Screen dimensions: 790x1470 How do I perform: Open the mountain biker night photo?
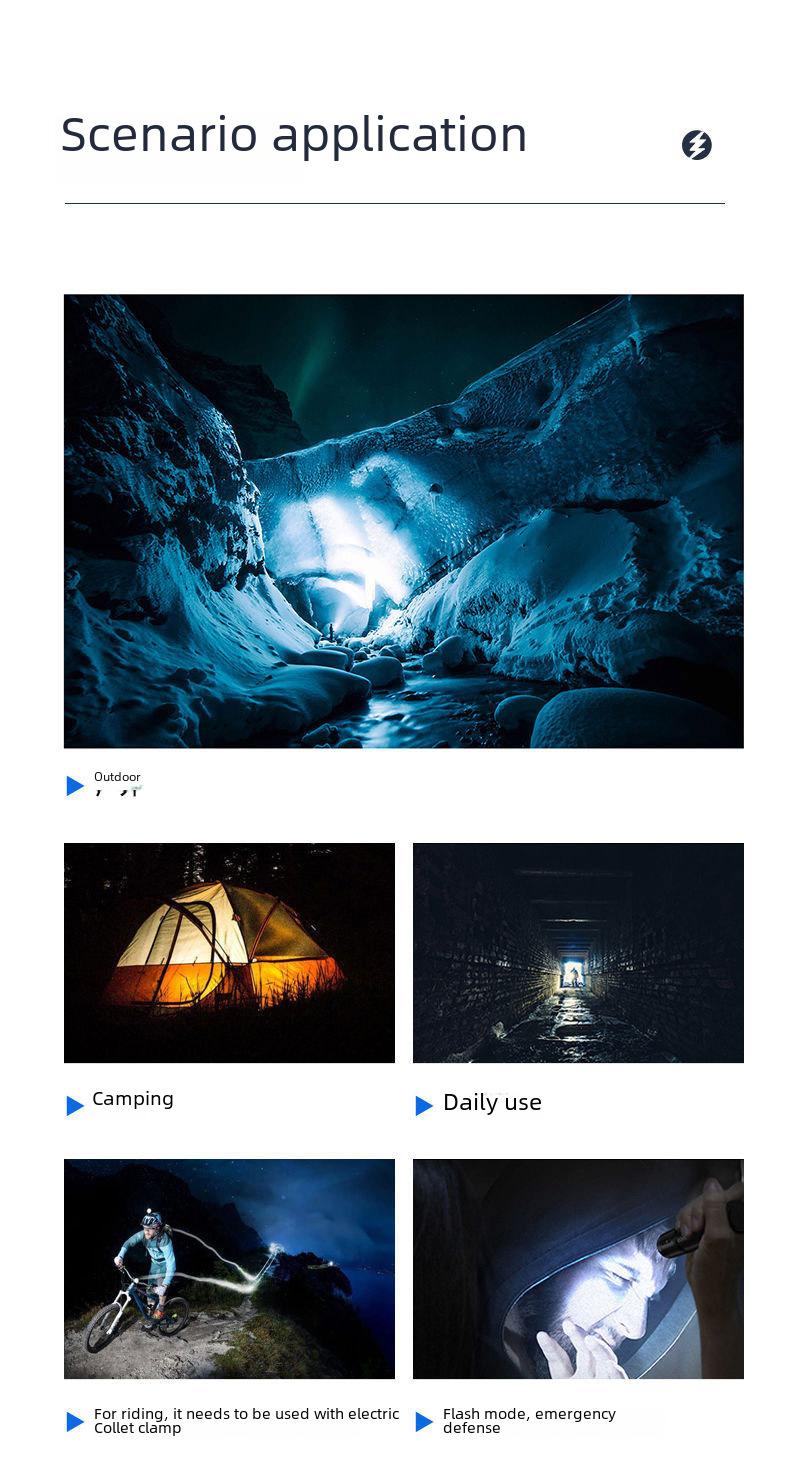click(229, 1269)
